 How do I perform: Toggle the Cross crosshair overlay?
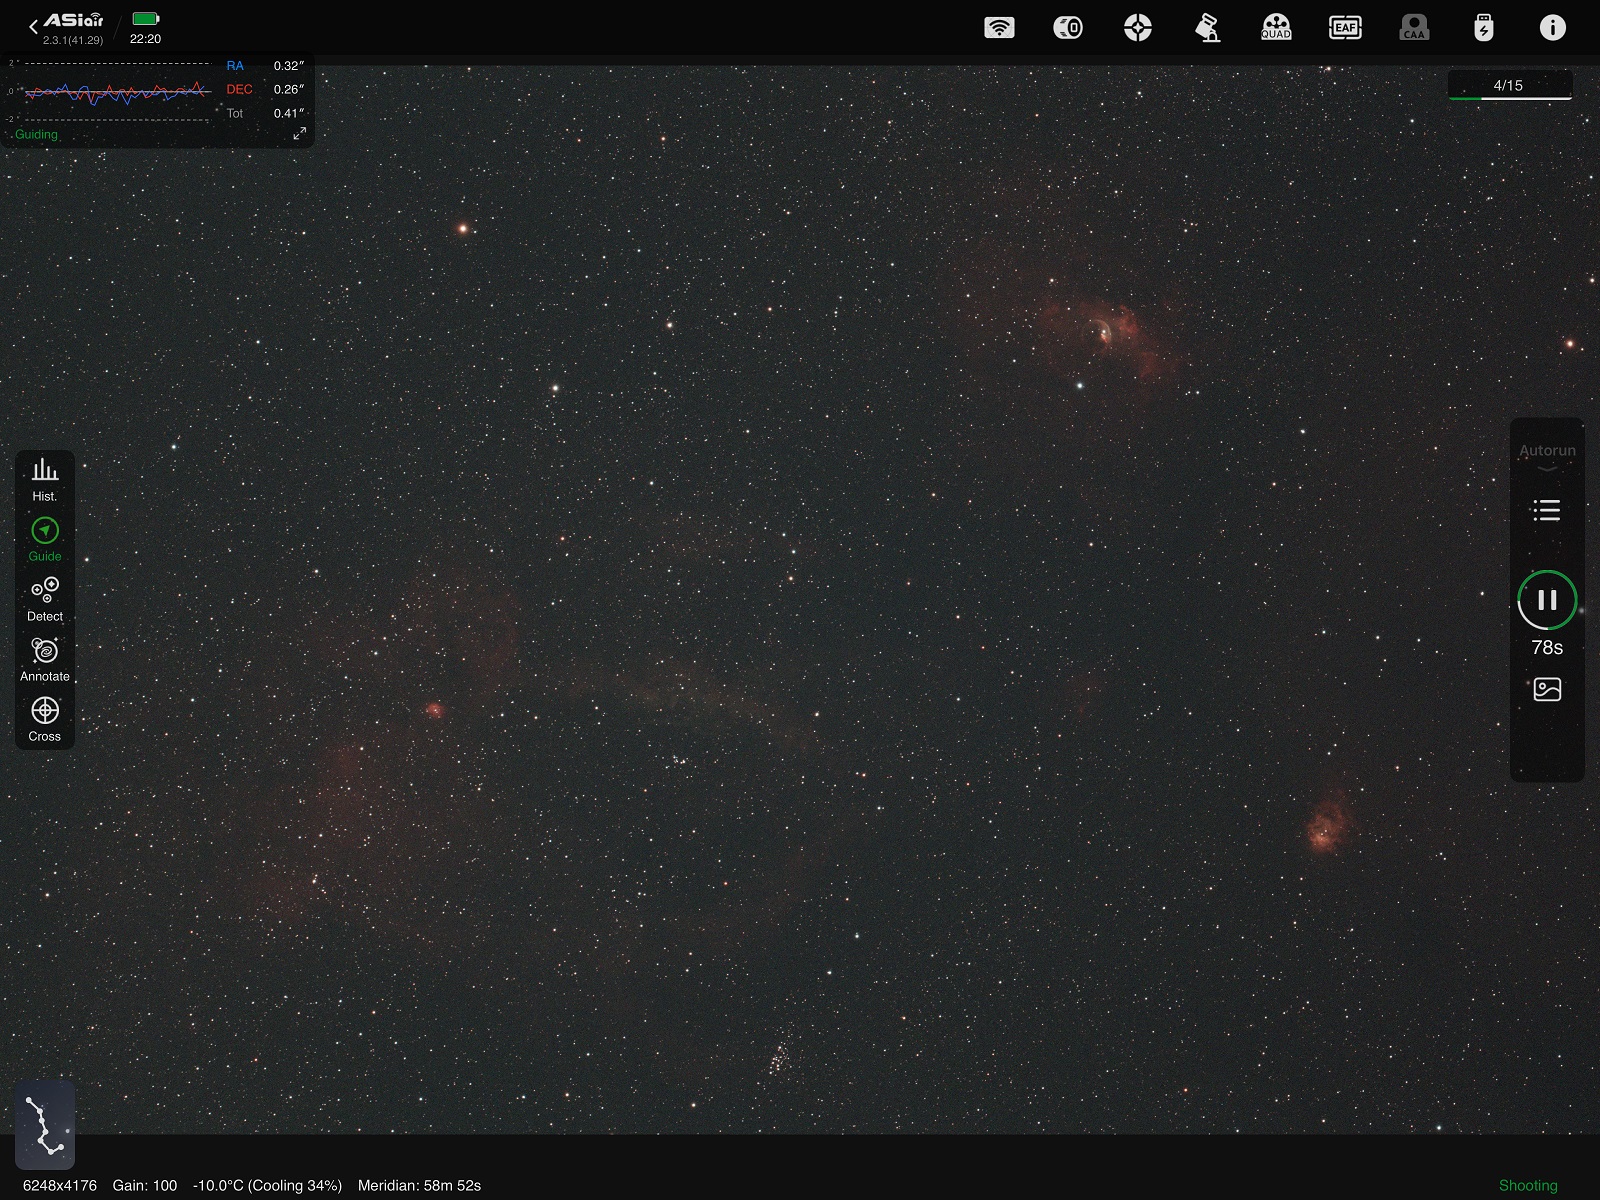45,720
